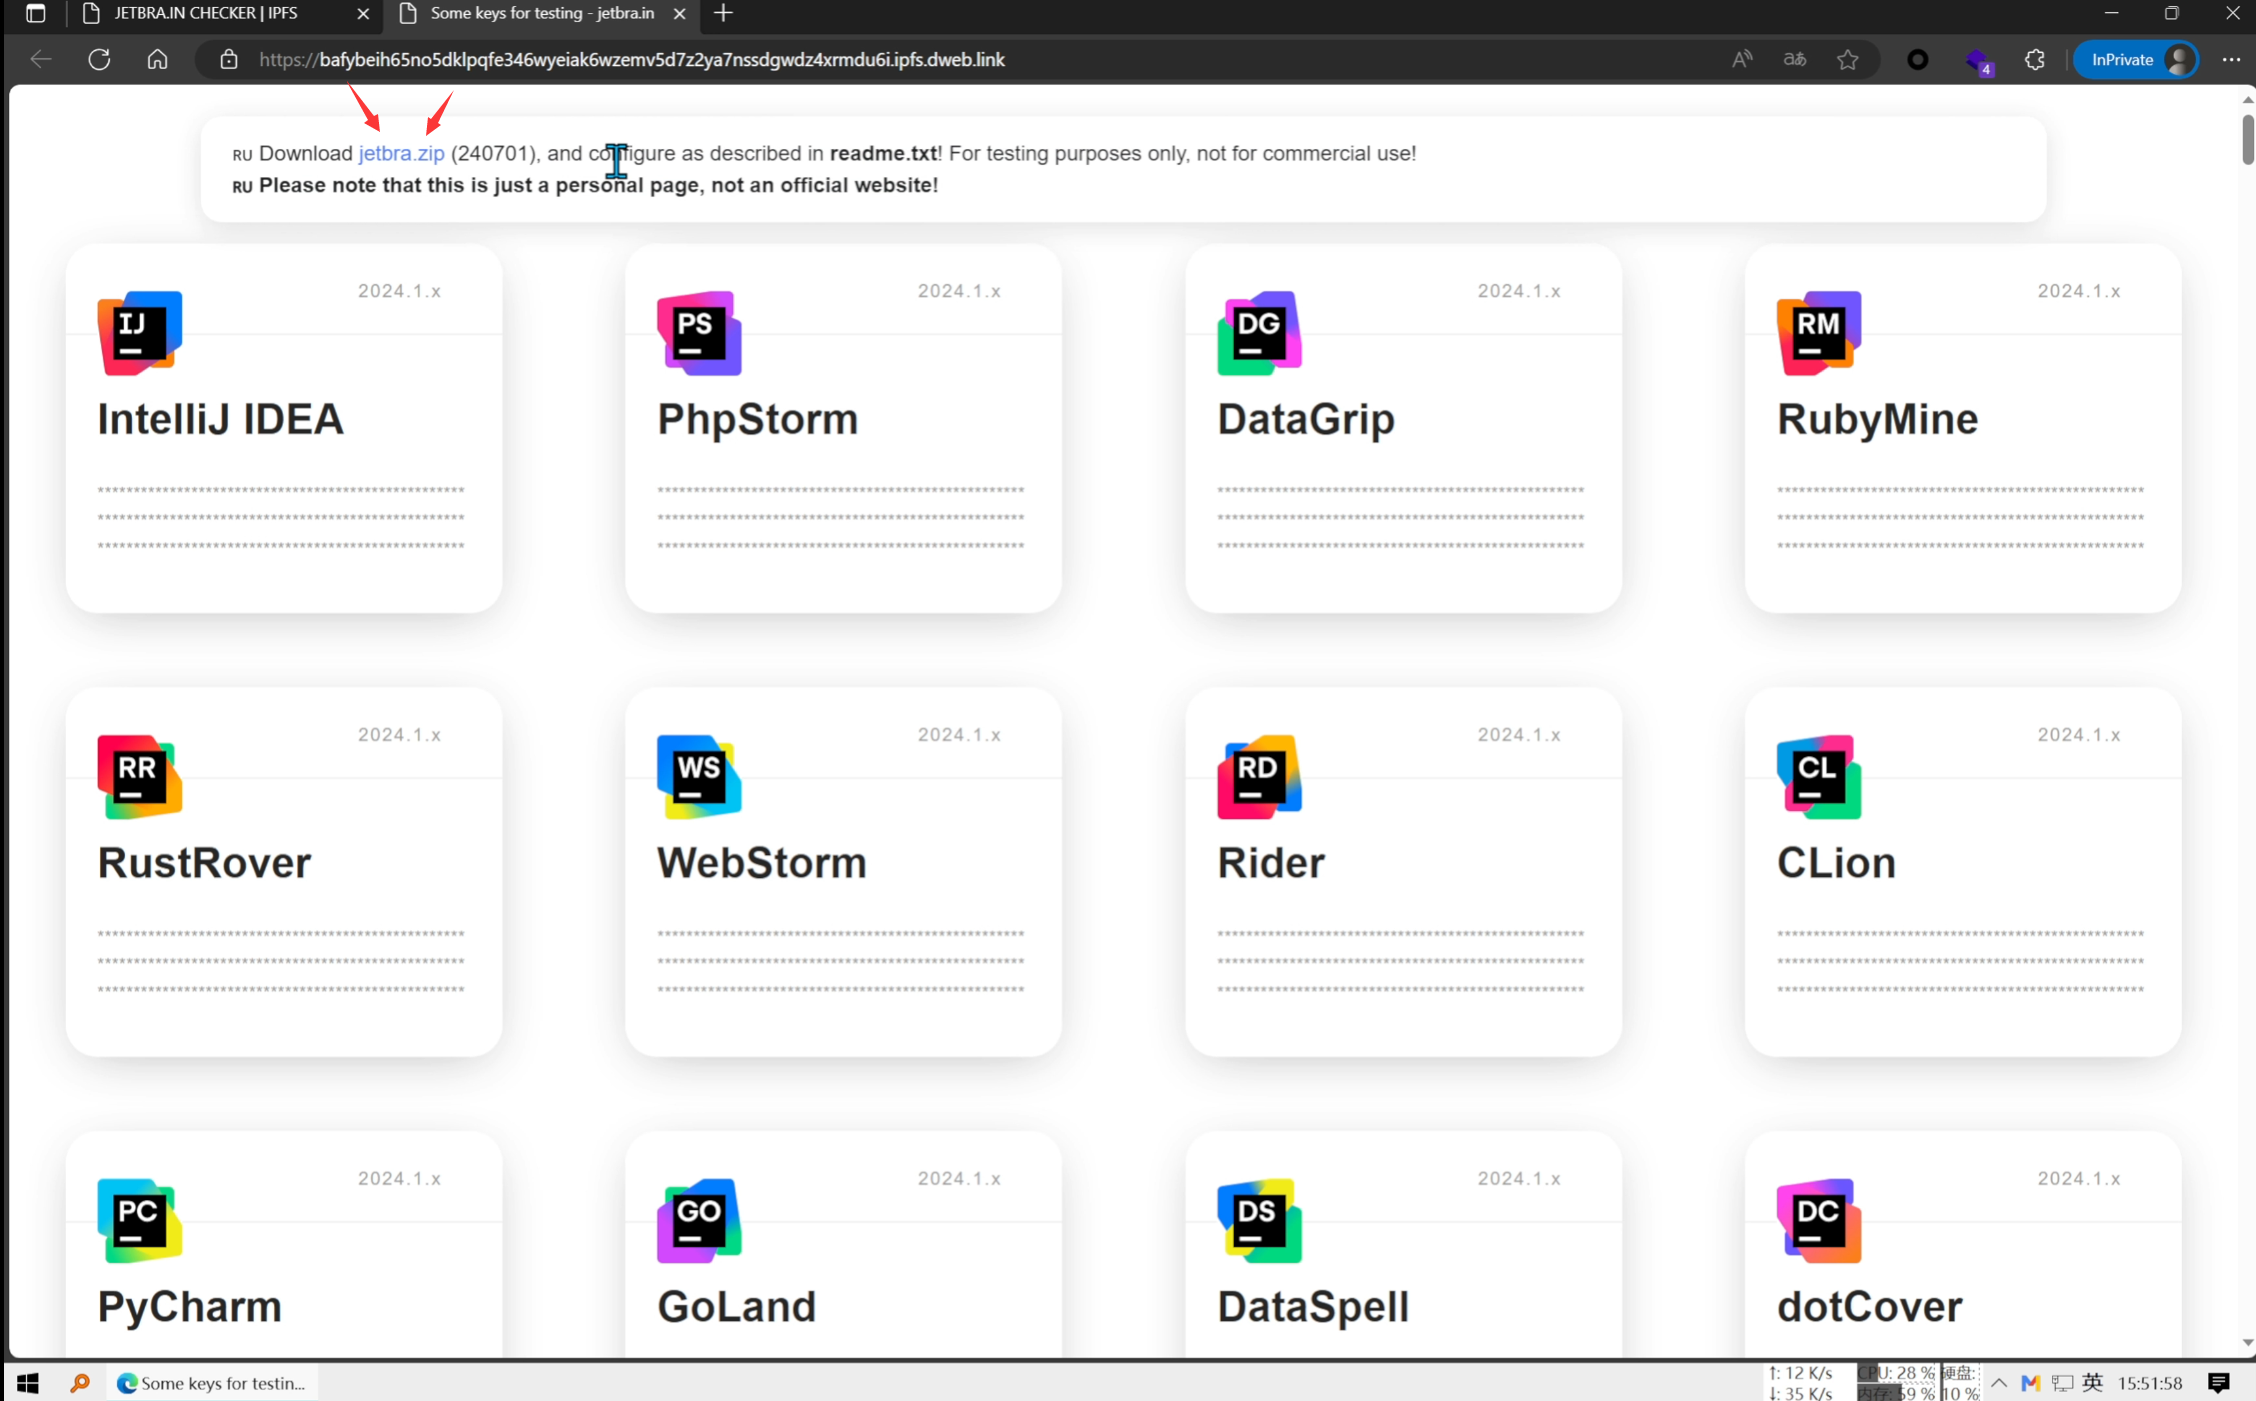
Task: Reload the page with the refresh icon
Action: (x=99, y=59)
